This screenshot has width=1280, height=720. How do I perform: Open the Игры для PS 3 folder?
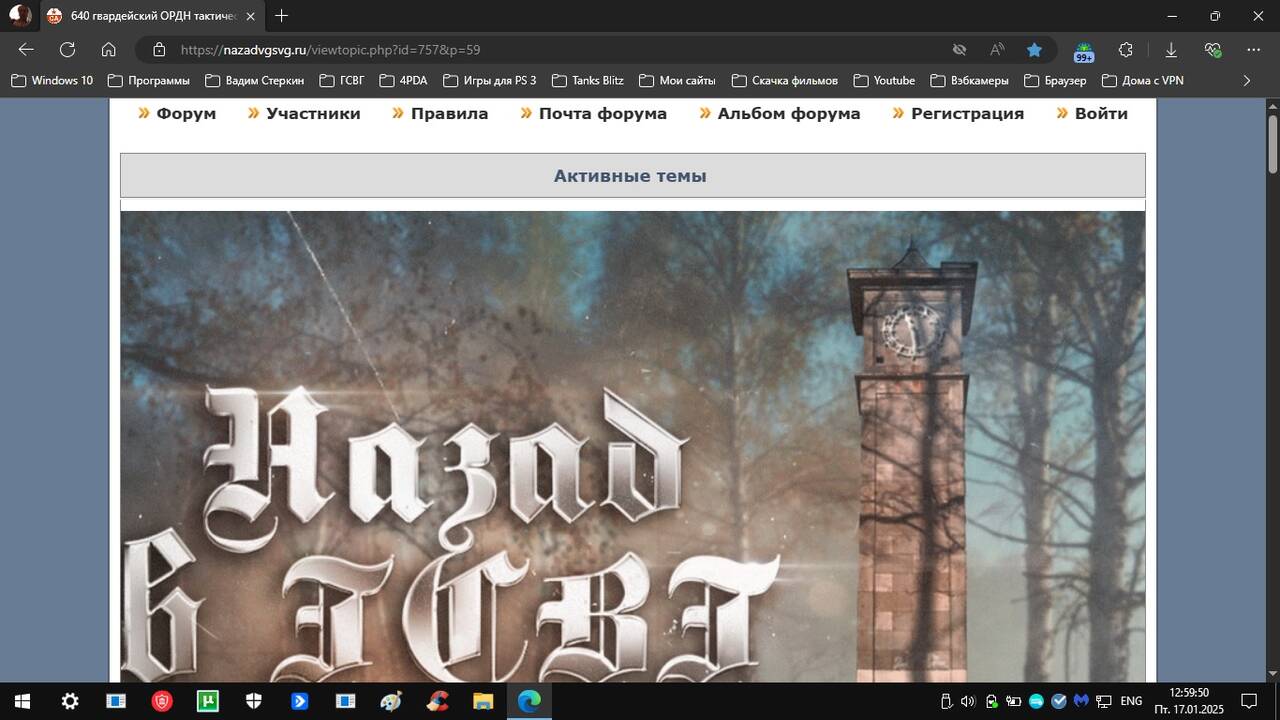[490, 80]
